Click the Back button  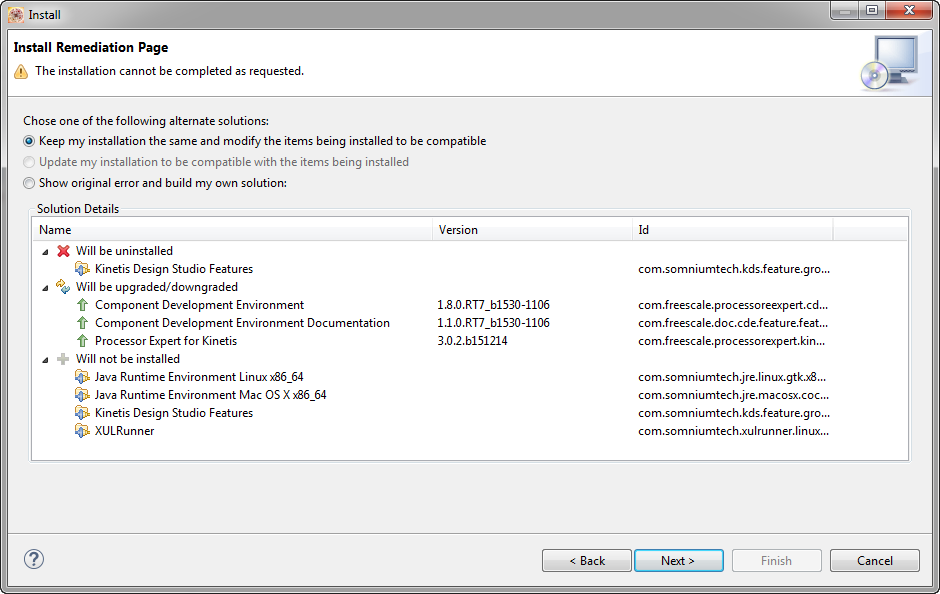586,560
